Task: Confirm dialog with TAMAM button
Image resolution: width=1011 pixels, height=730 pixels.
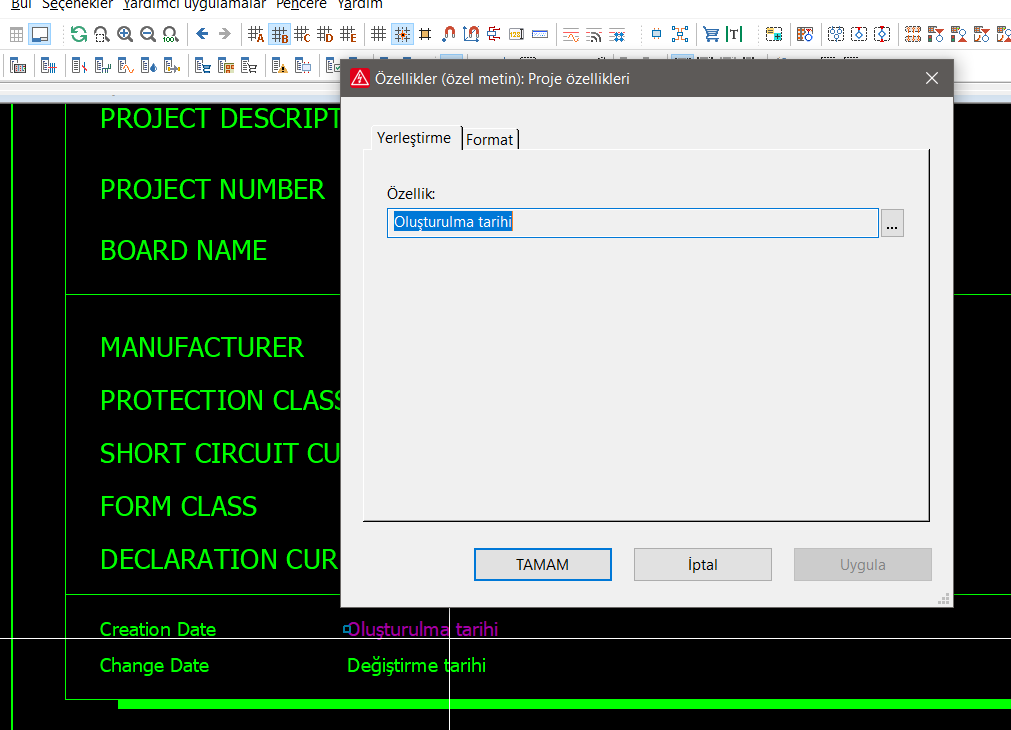Action: click(x=543, y=564)
